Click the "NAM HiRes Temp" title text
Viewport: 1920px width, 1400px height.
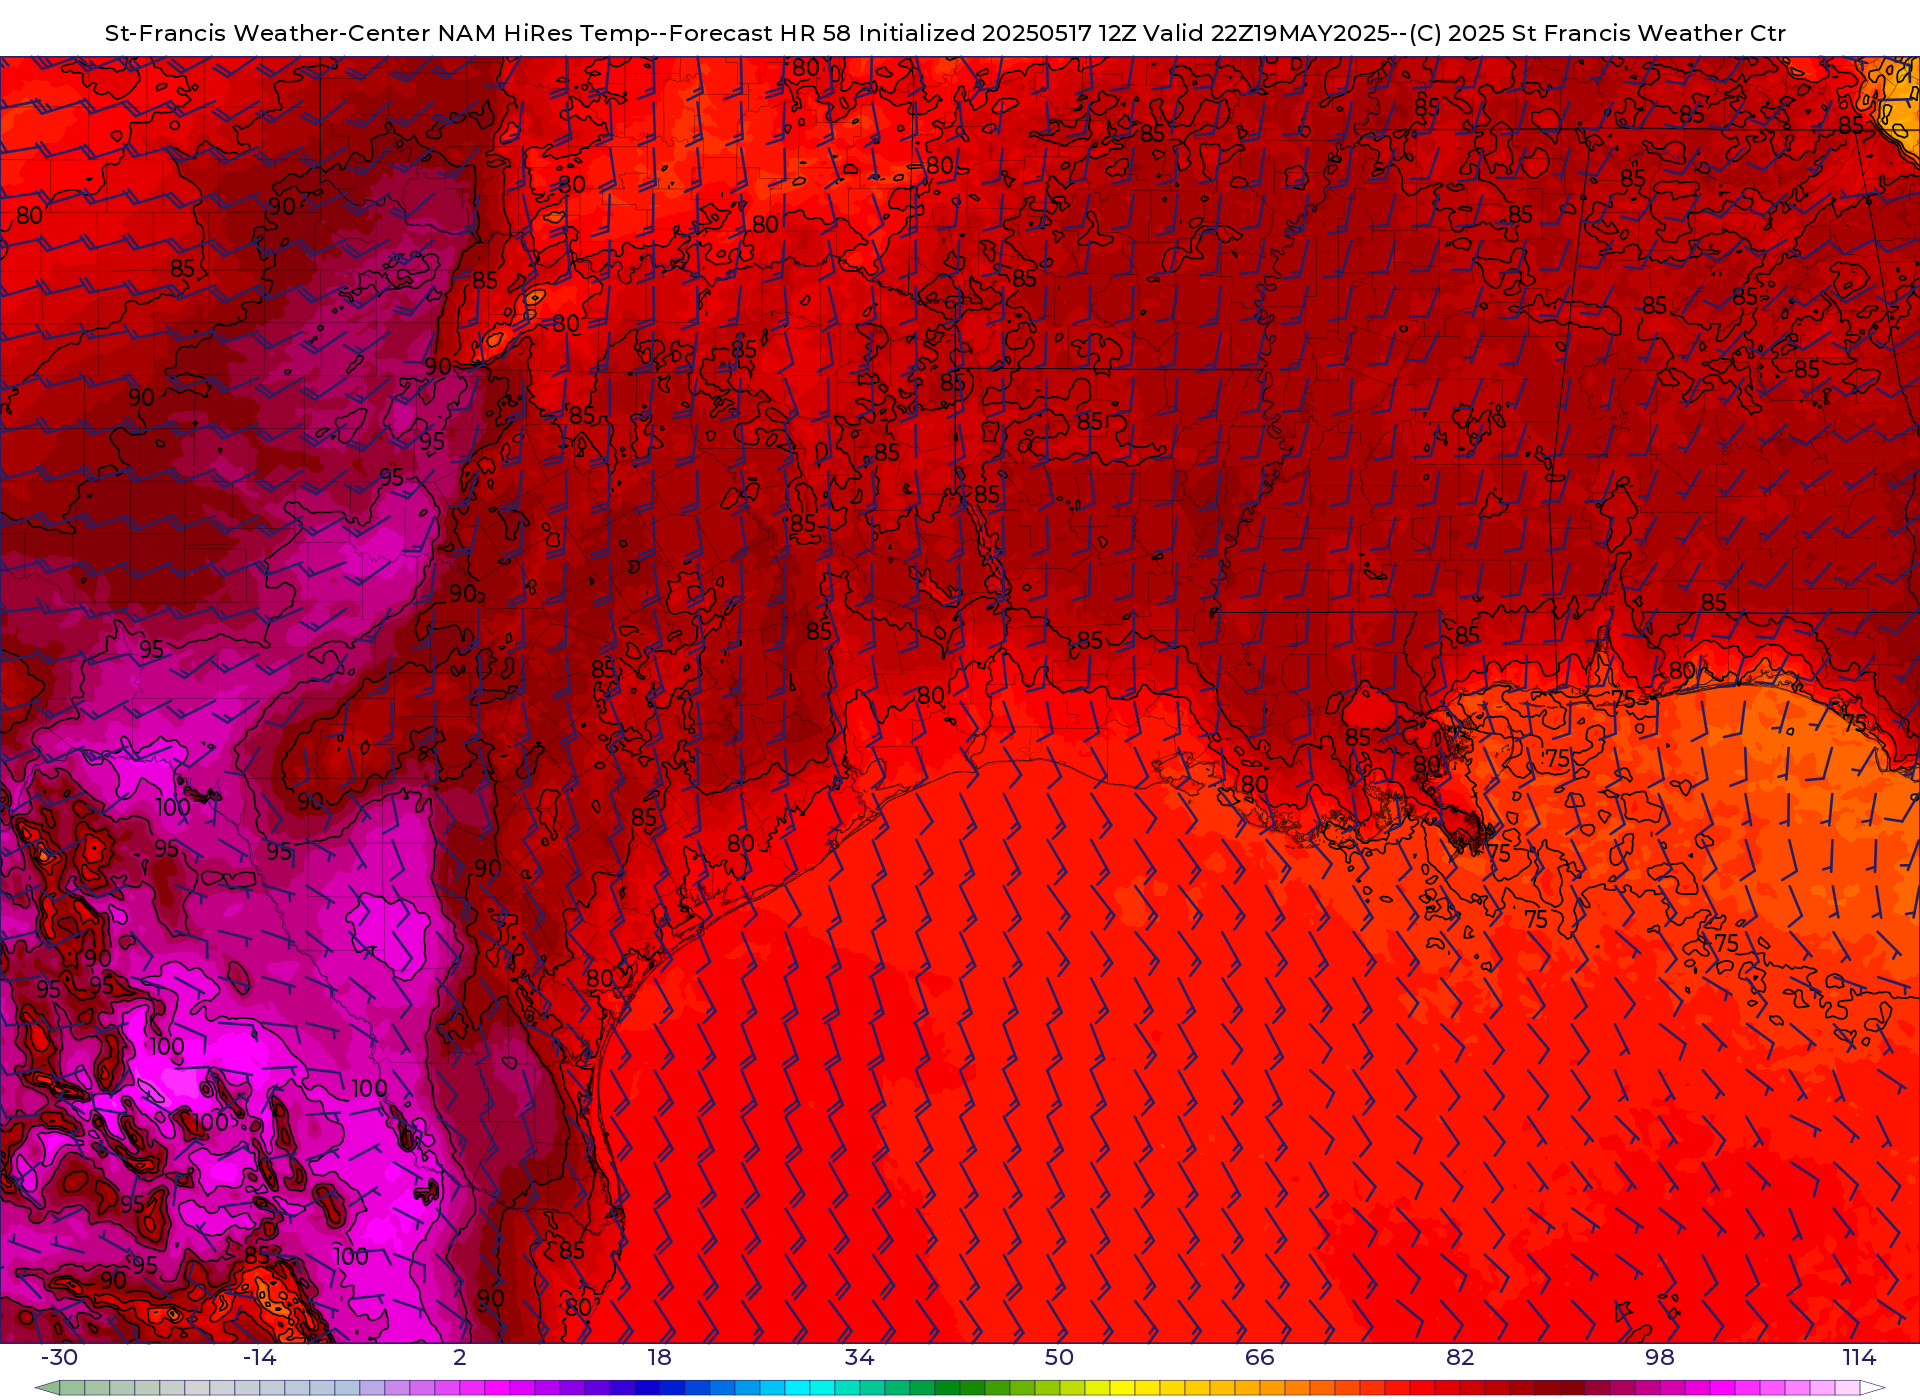tap(545, 34)
